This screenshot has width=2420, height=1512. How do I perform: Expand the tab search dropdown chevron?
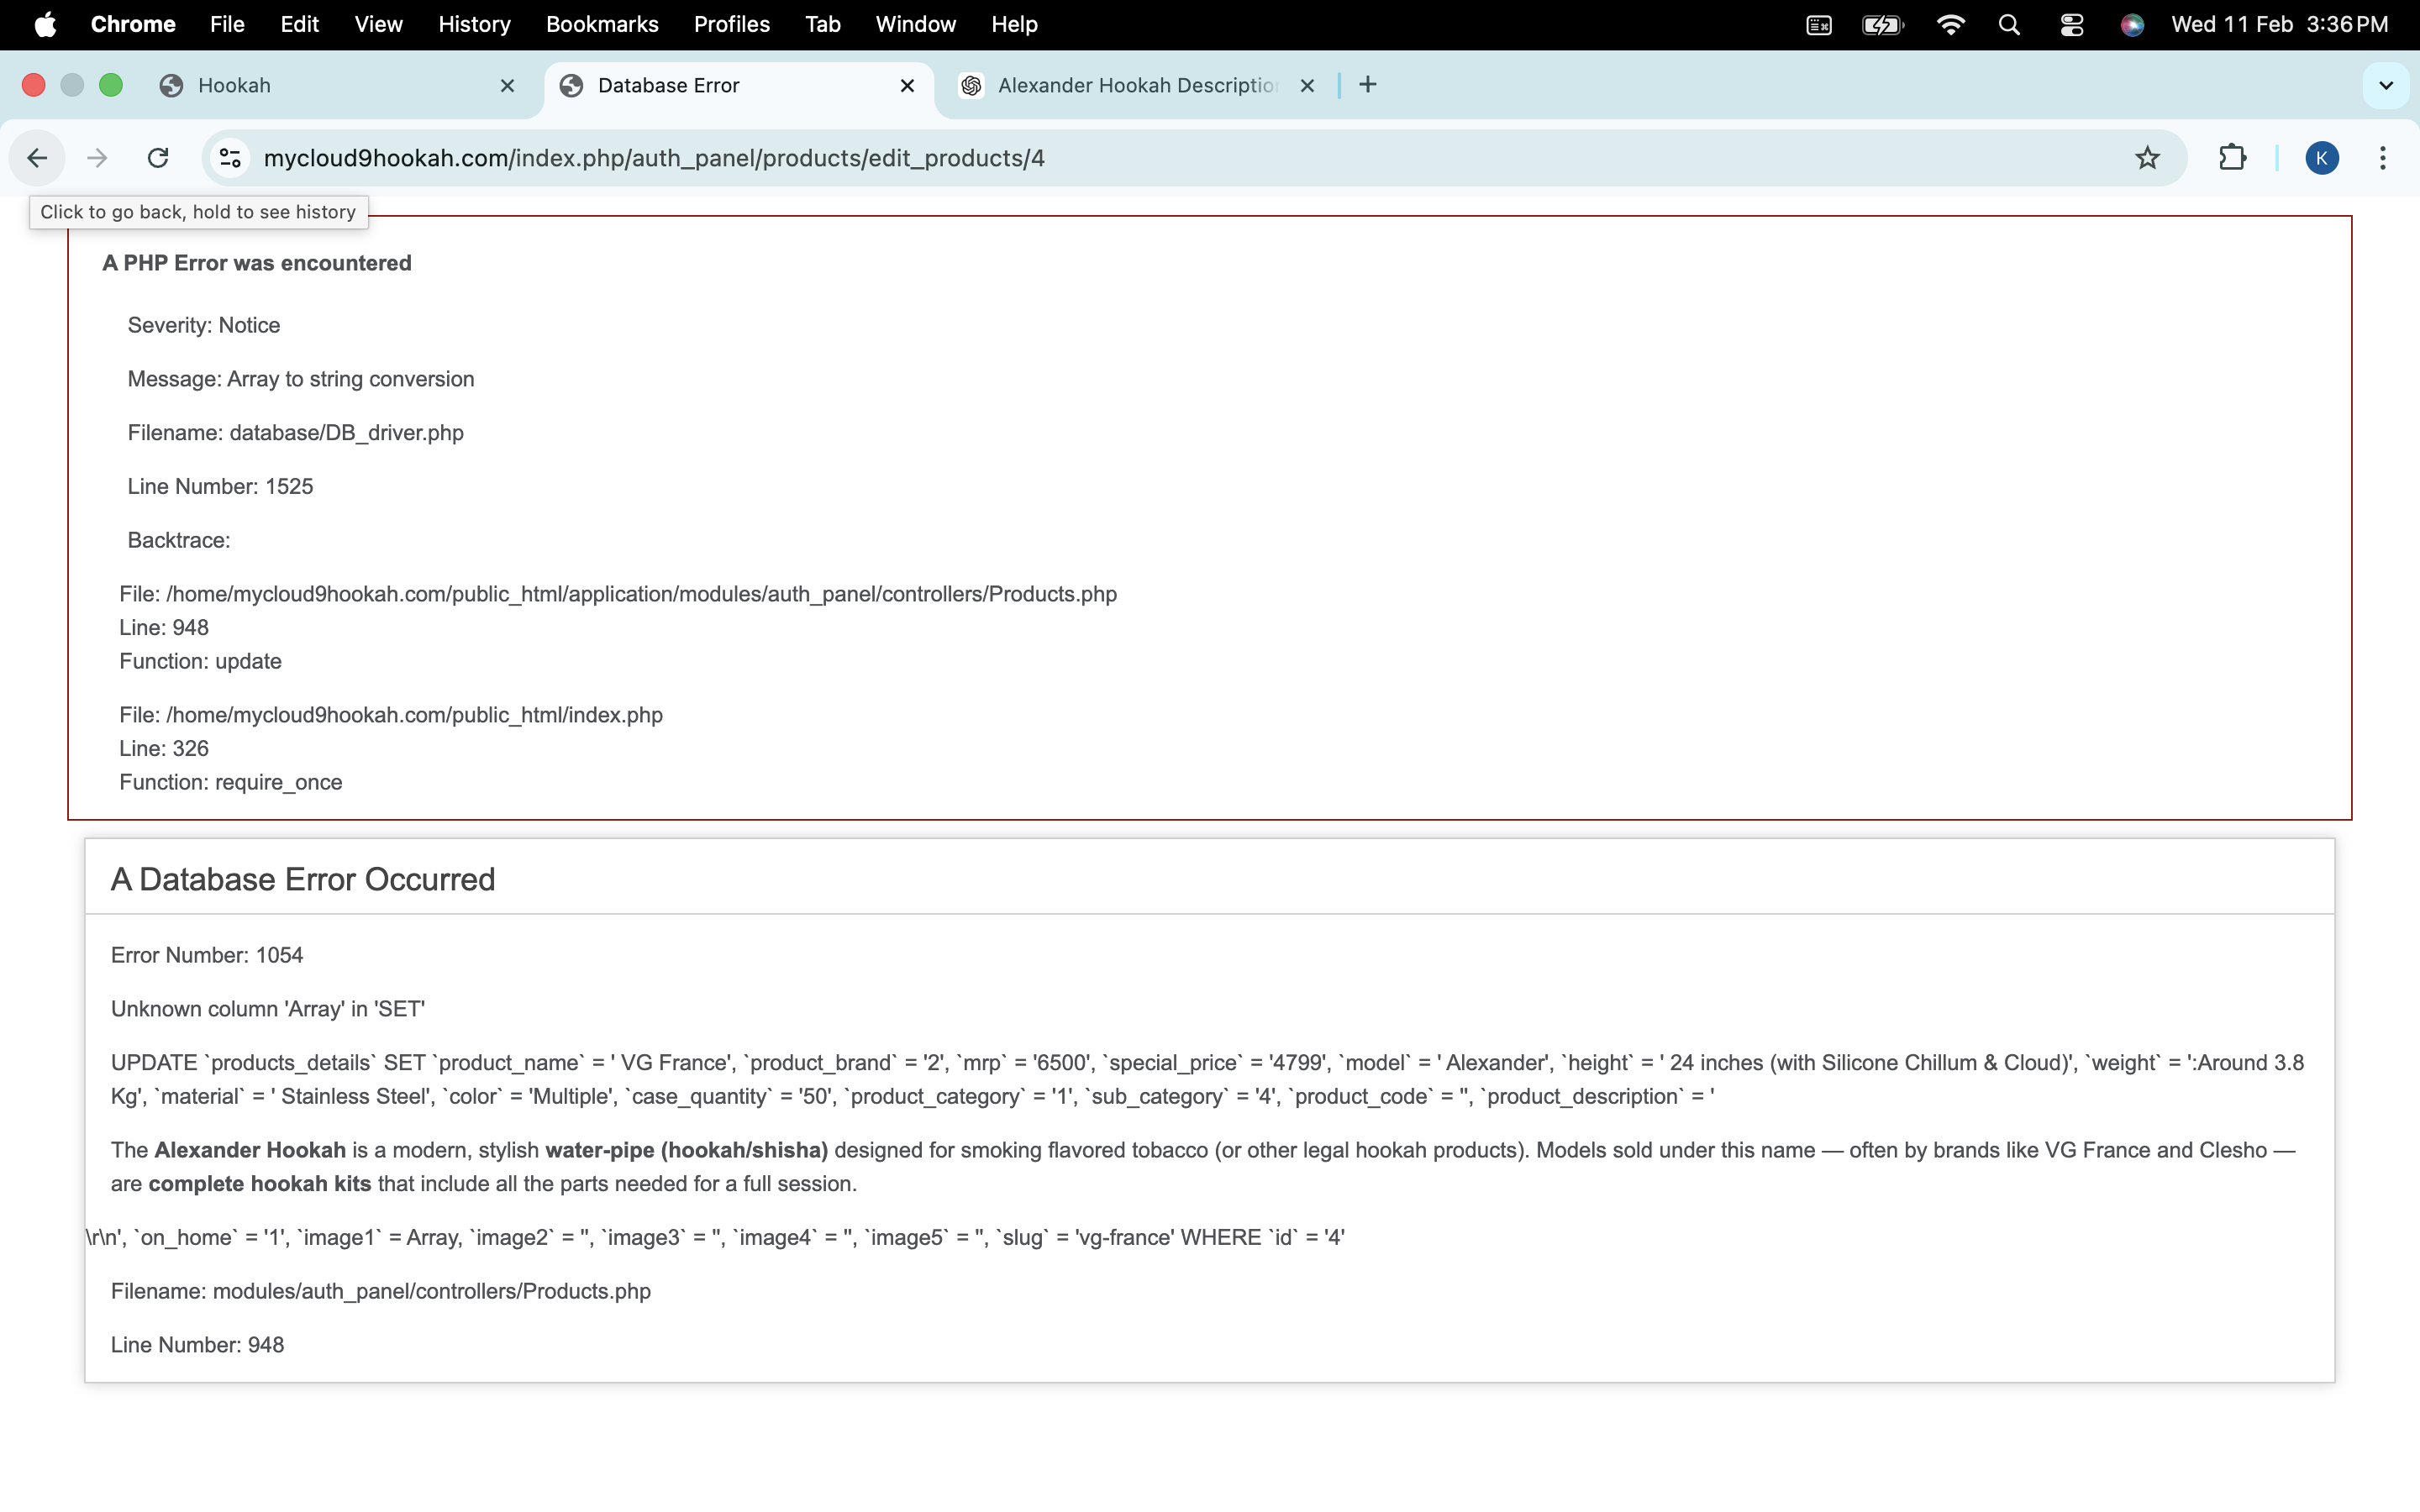tap(2386, 85)
